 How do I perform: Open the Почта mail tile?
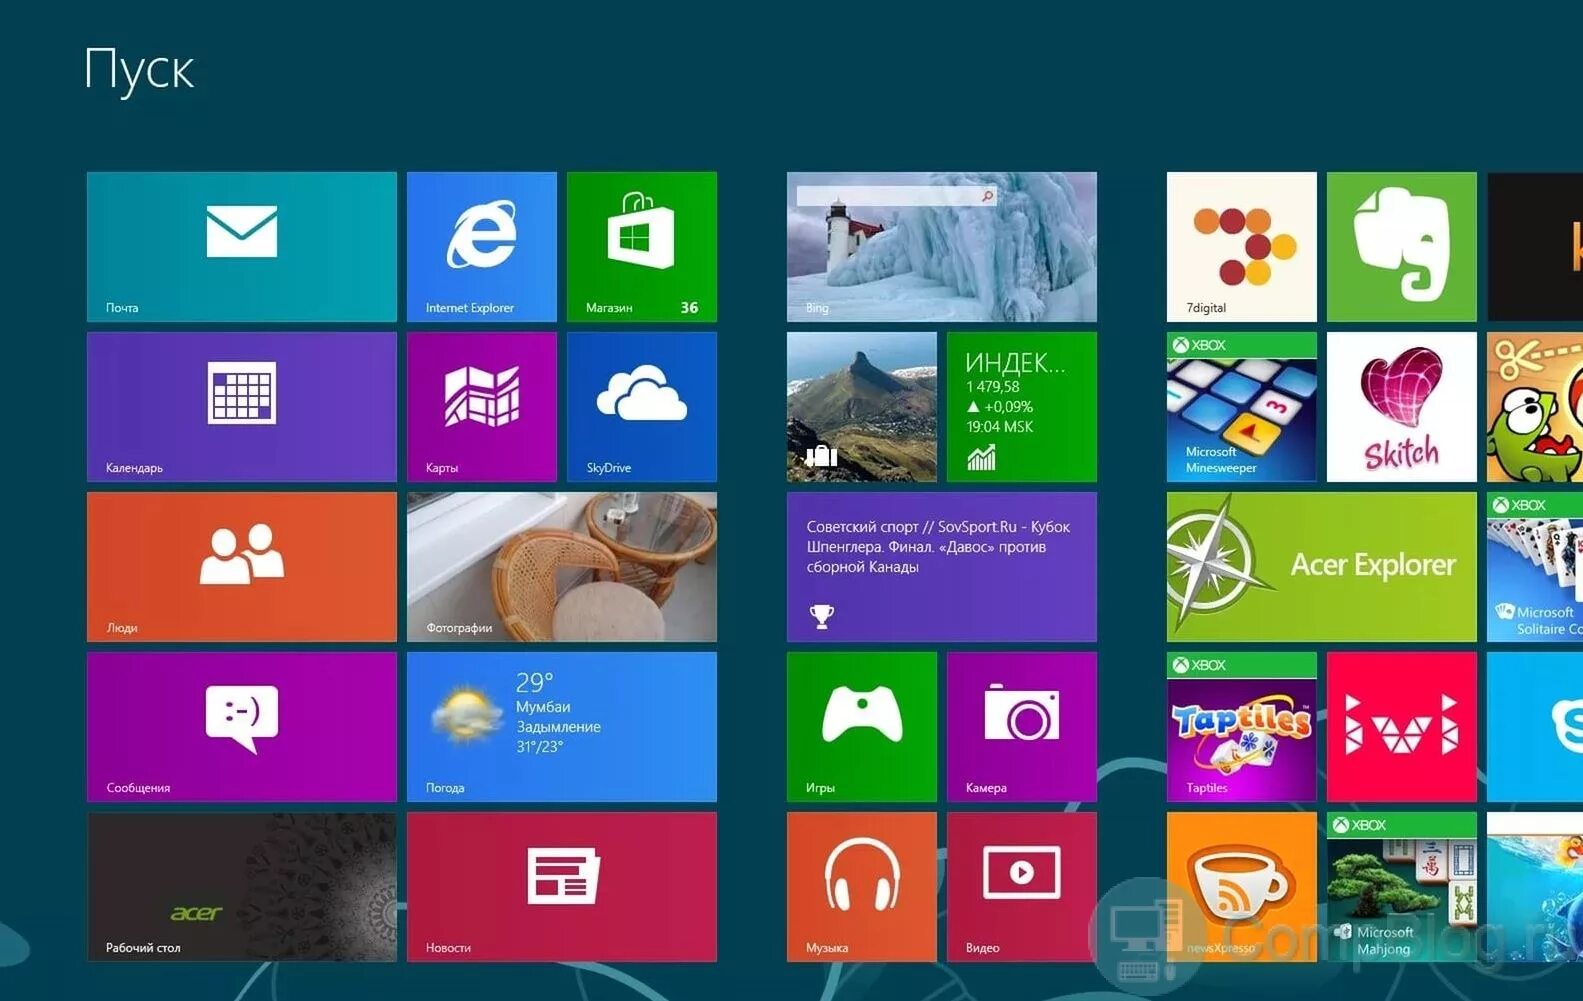(x=242, y=247)
